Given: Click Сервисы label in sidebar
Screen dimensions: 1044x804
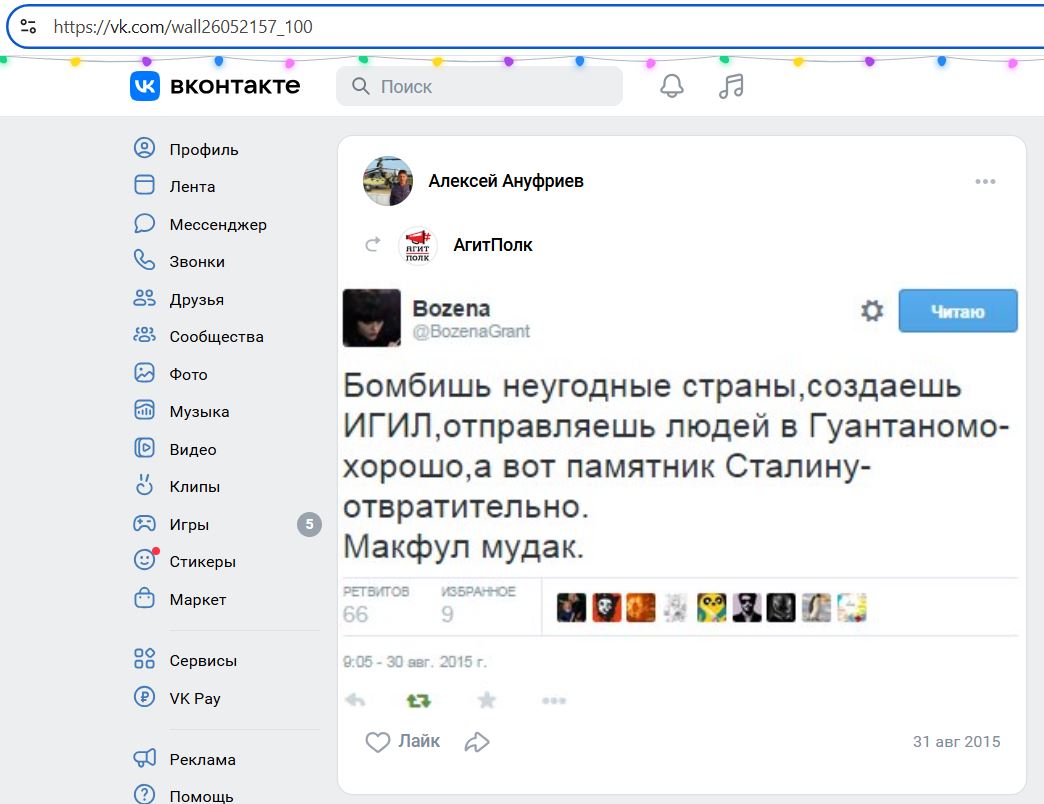Looking at the screenshot, I should click(203, 661).
